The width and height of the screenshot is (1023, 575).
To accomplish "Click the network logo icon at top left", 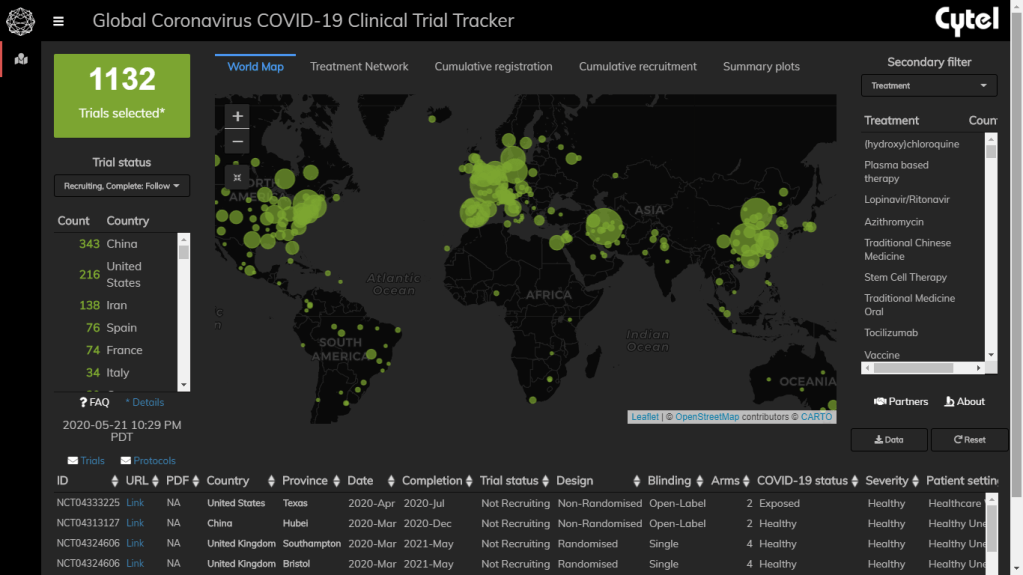I will click(20, 21).
